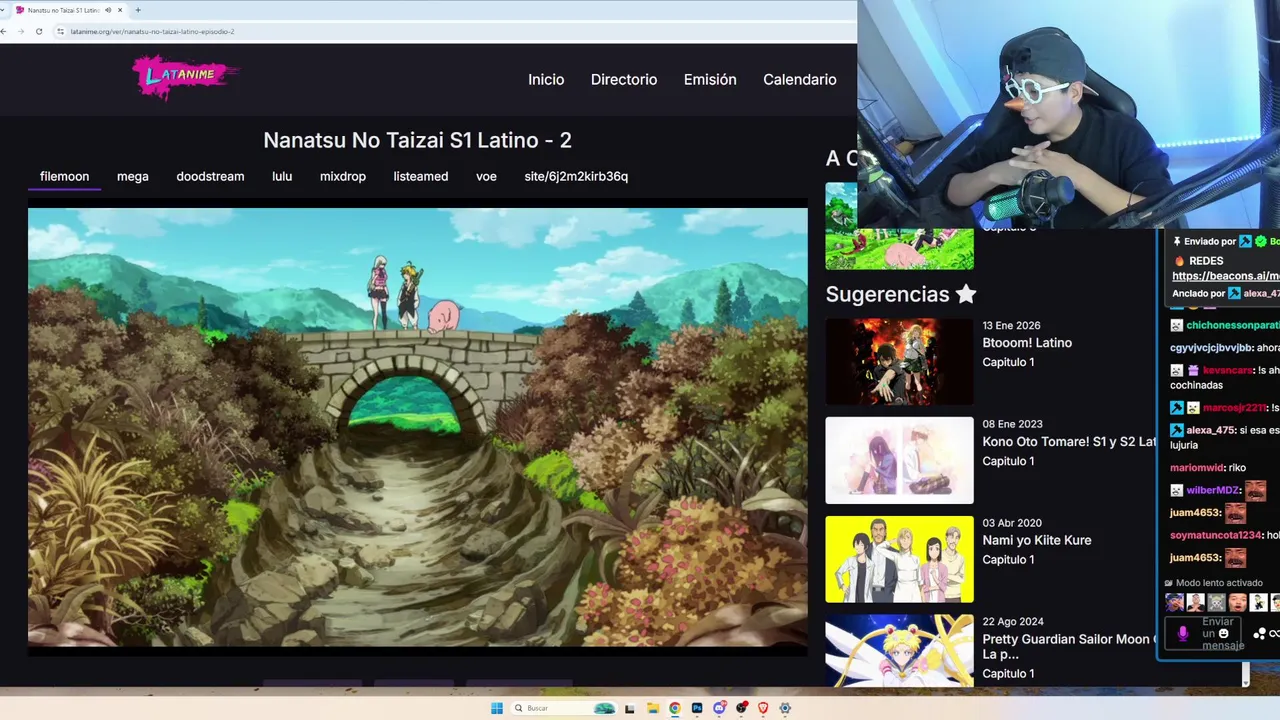1280x720 pixels.
Task: Select the voe server tab
Action: pos(486,176)
